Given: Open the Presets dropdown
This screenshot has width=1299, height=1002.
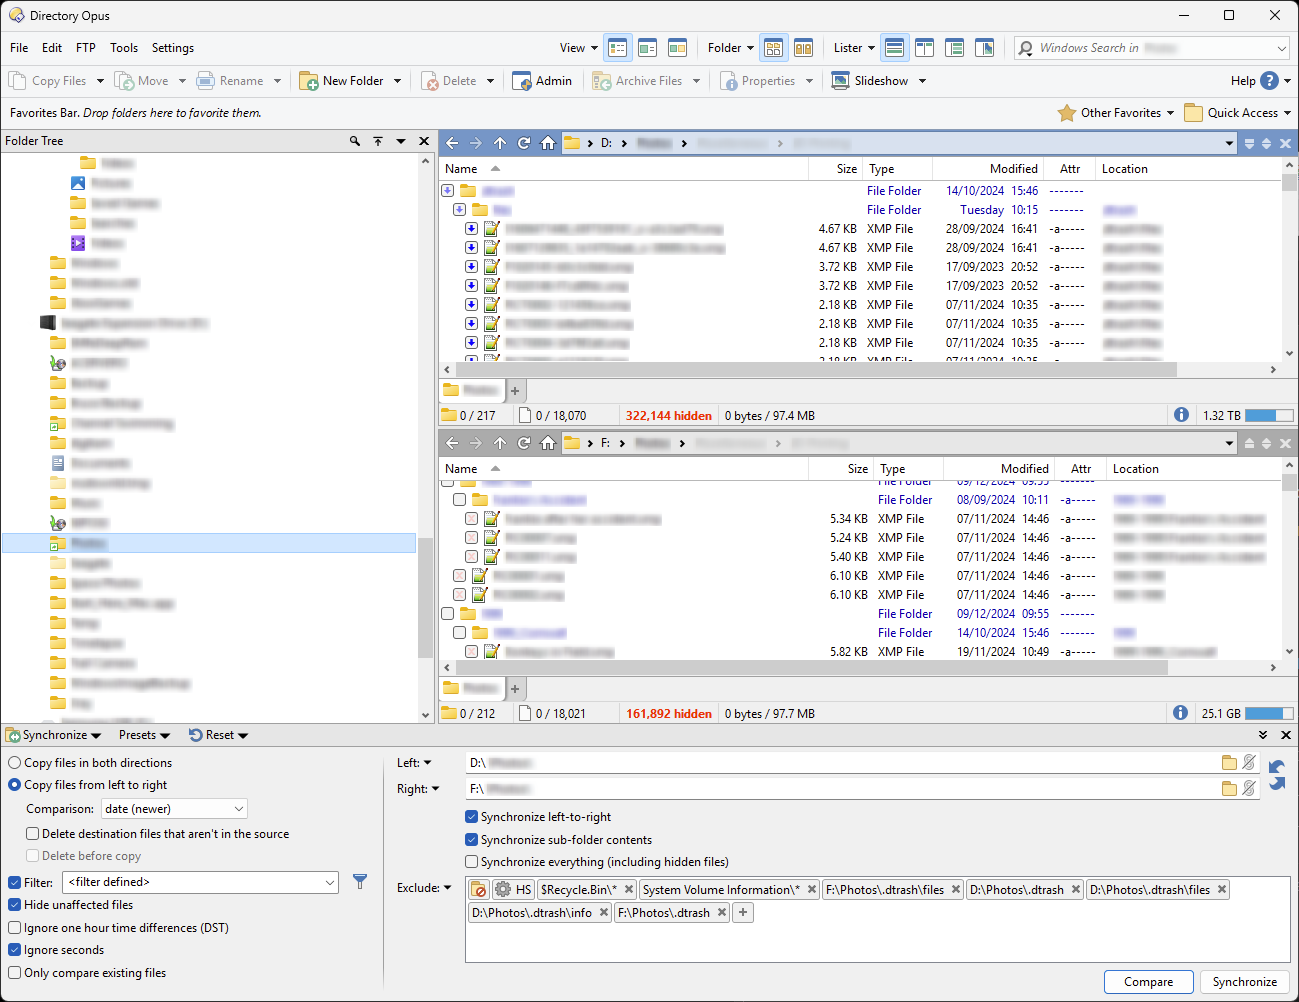Looking at the screenshot, I should (144, 735).
